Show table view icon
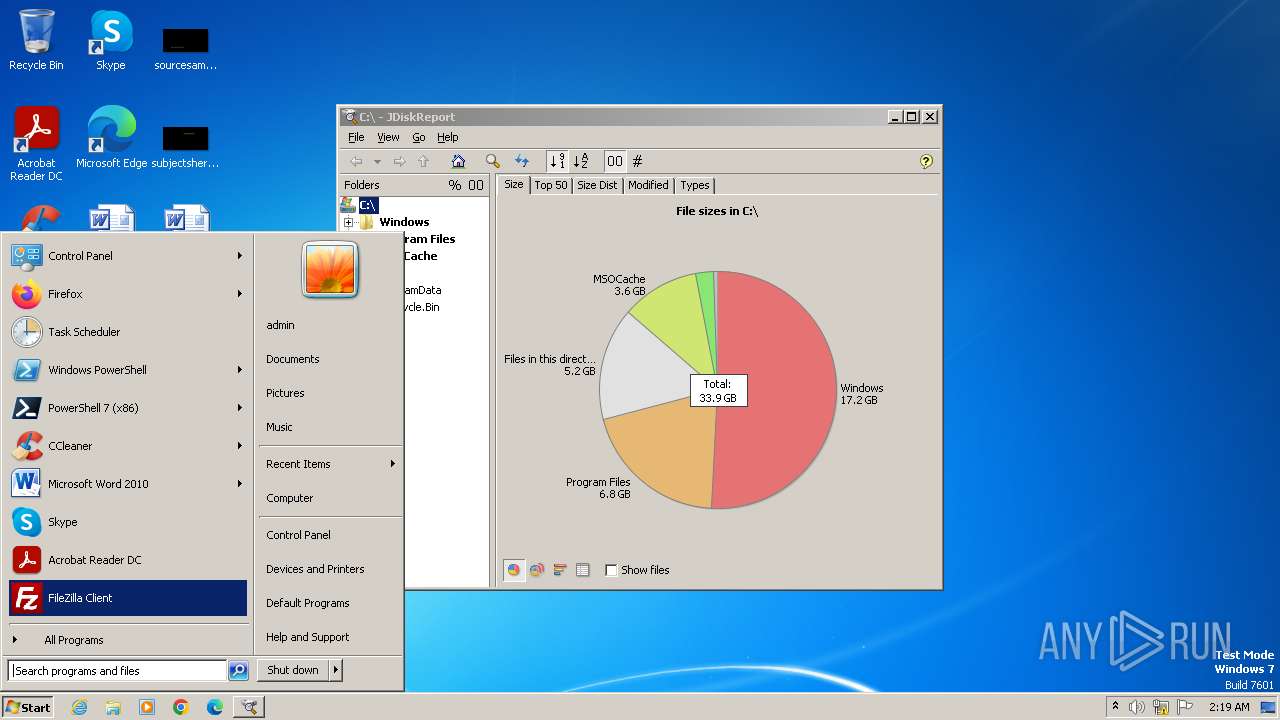The image size is (1280, 720). (583, 570)
